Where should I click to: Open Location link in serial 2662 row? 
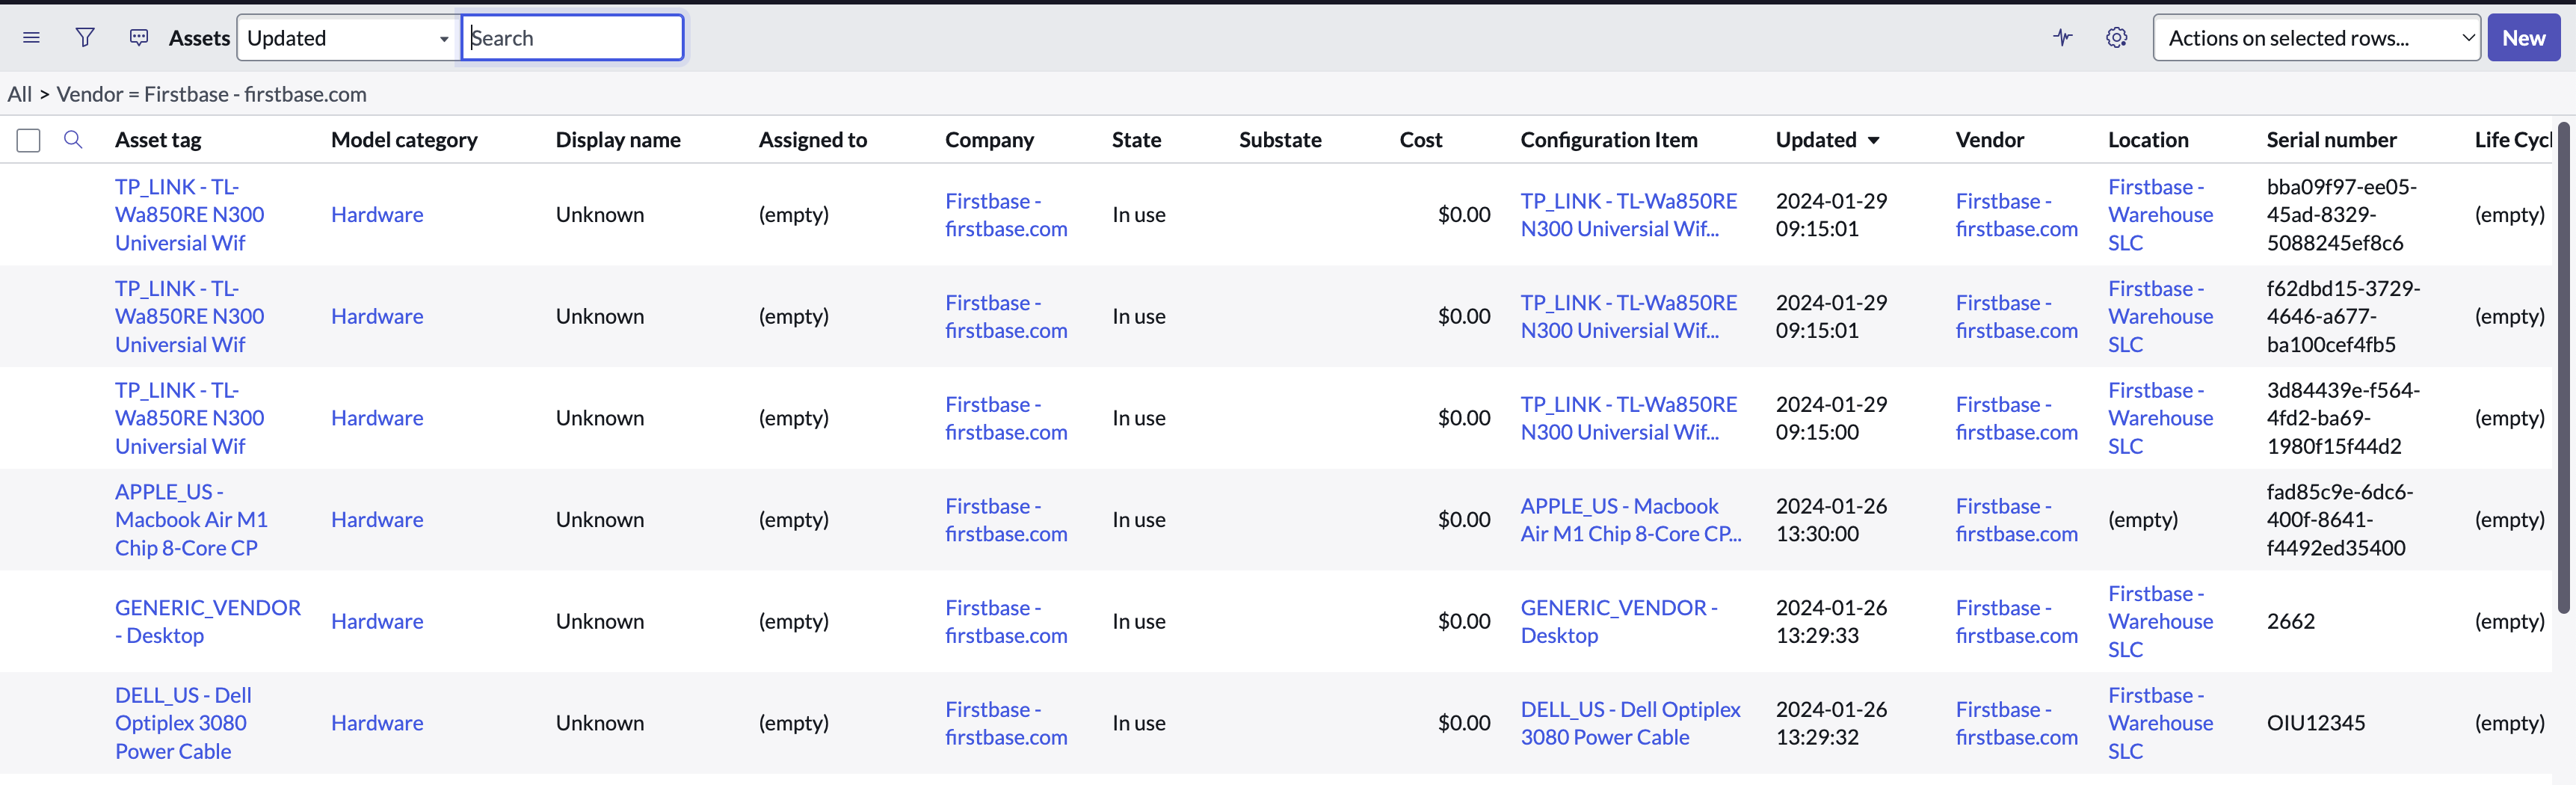click(2160, 622)
